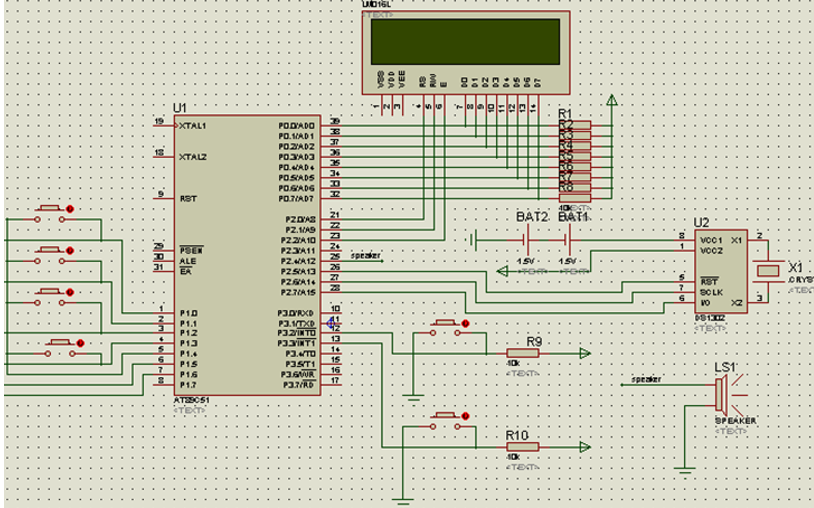Click the SCLK pin label on U2
The image size is (814, 508).
711,292
